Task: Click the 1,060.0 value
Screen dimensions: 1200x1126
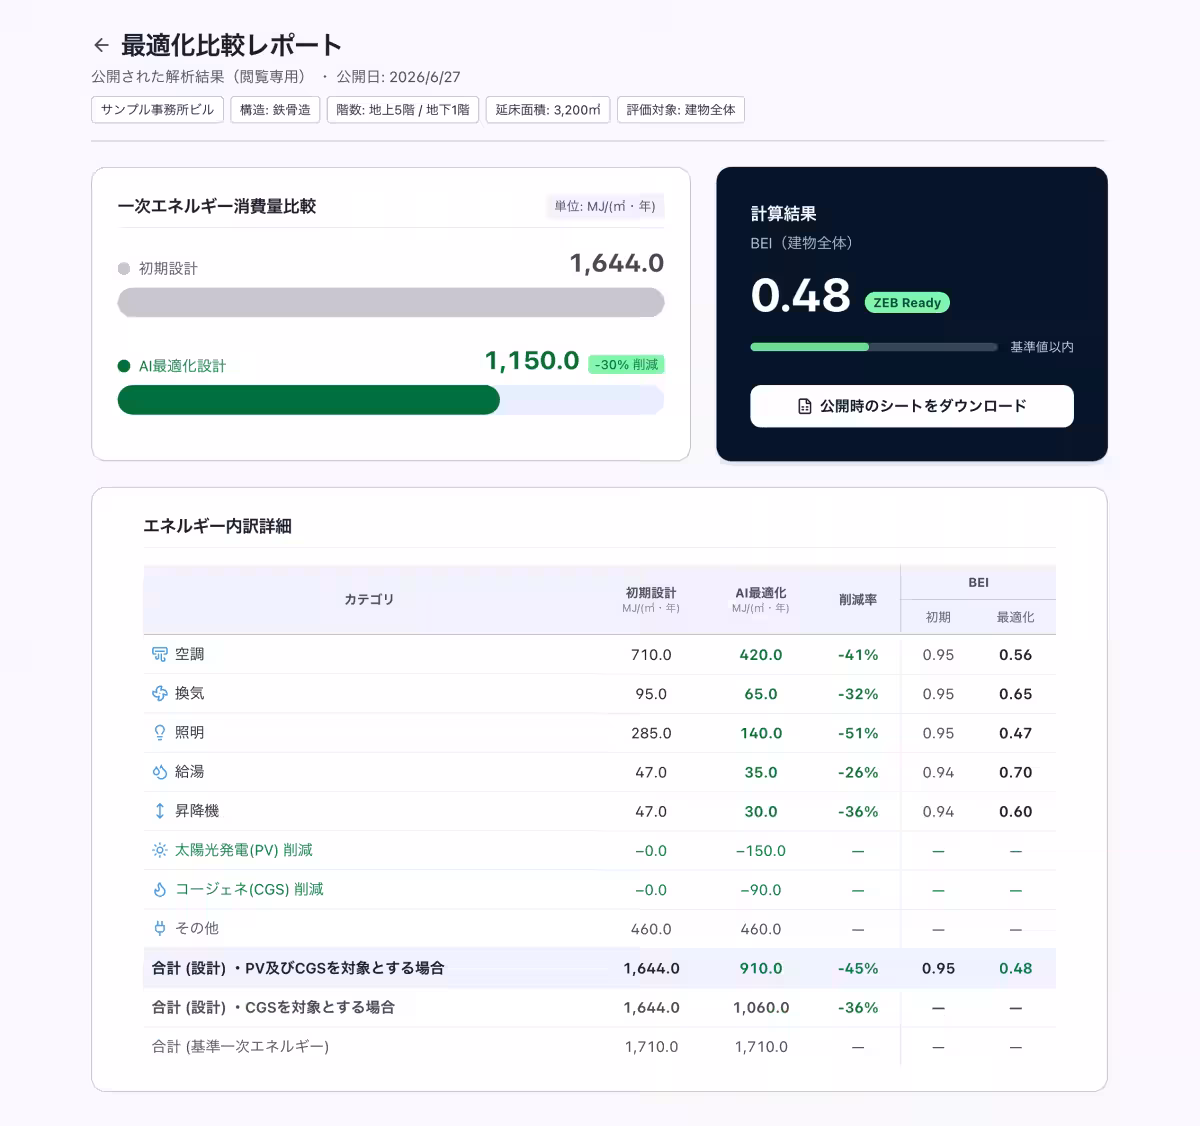Action: pos(761,1007)
